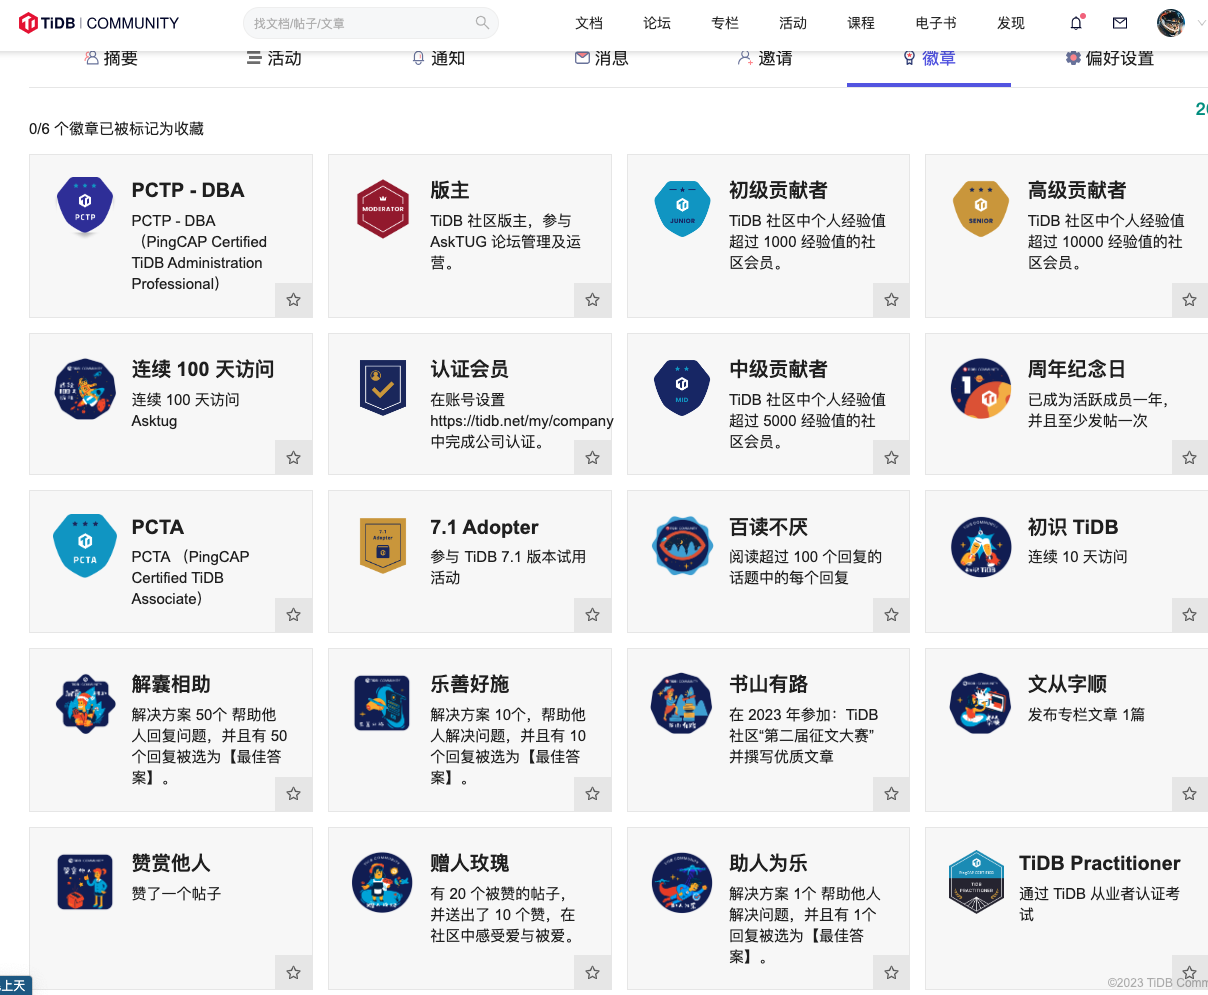Click the 初识 TiDB badge icon
1208x995 pixels.
click(981, 546)
